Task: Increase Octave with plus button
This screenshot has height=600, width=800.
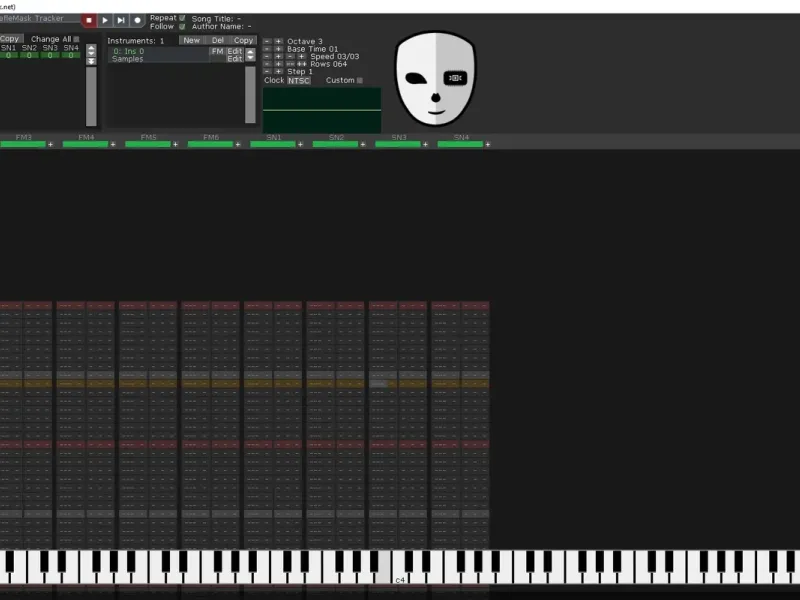Action: pyautogui.click(x=278, y=41)
